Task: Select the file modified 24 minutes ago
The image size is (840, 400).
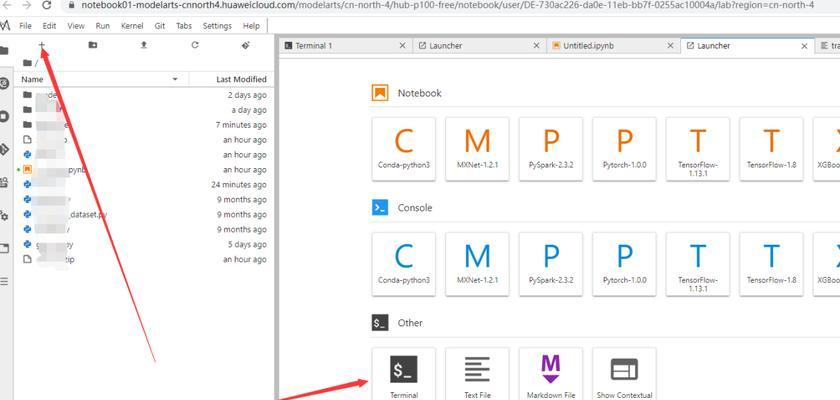Action: 144,185
